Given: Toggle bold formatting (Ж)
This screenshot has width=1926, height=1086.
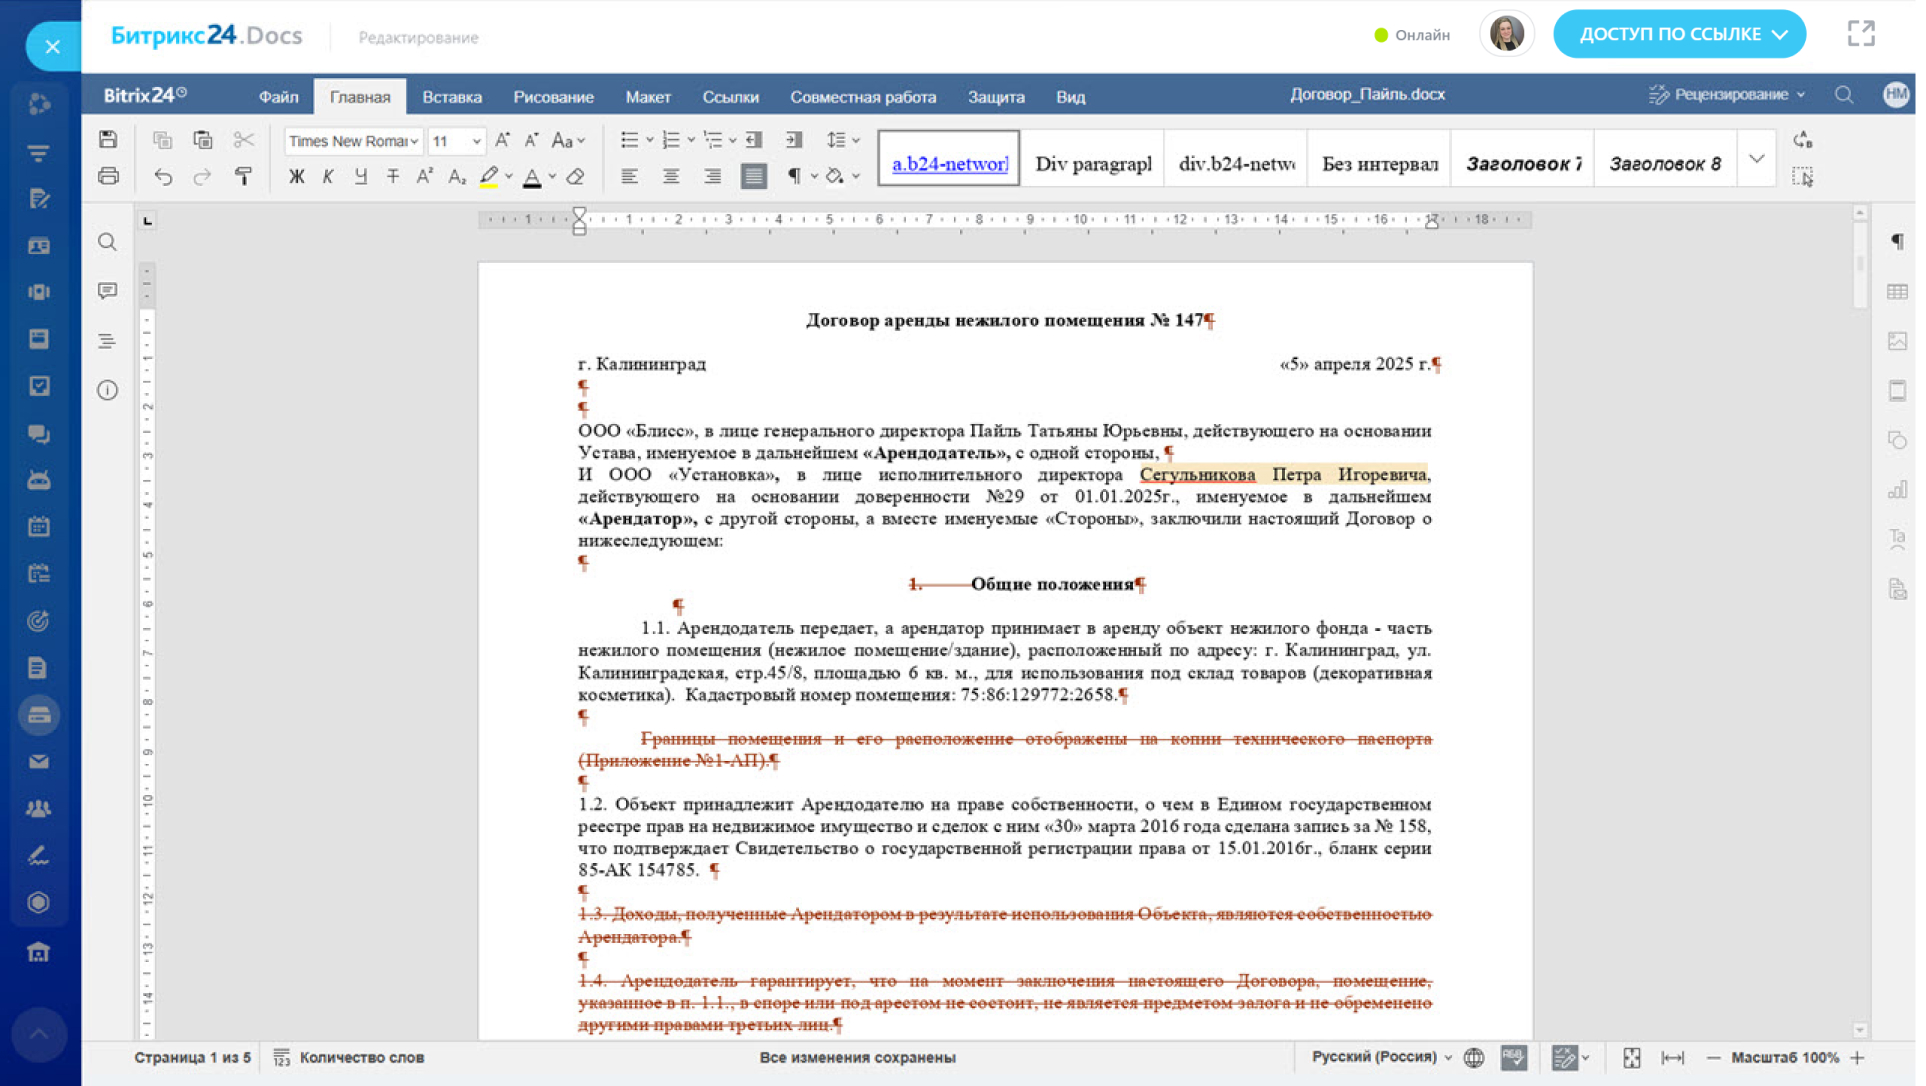Looking at the screenshot, I should click(x=296, y=177).
